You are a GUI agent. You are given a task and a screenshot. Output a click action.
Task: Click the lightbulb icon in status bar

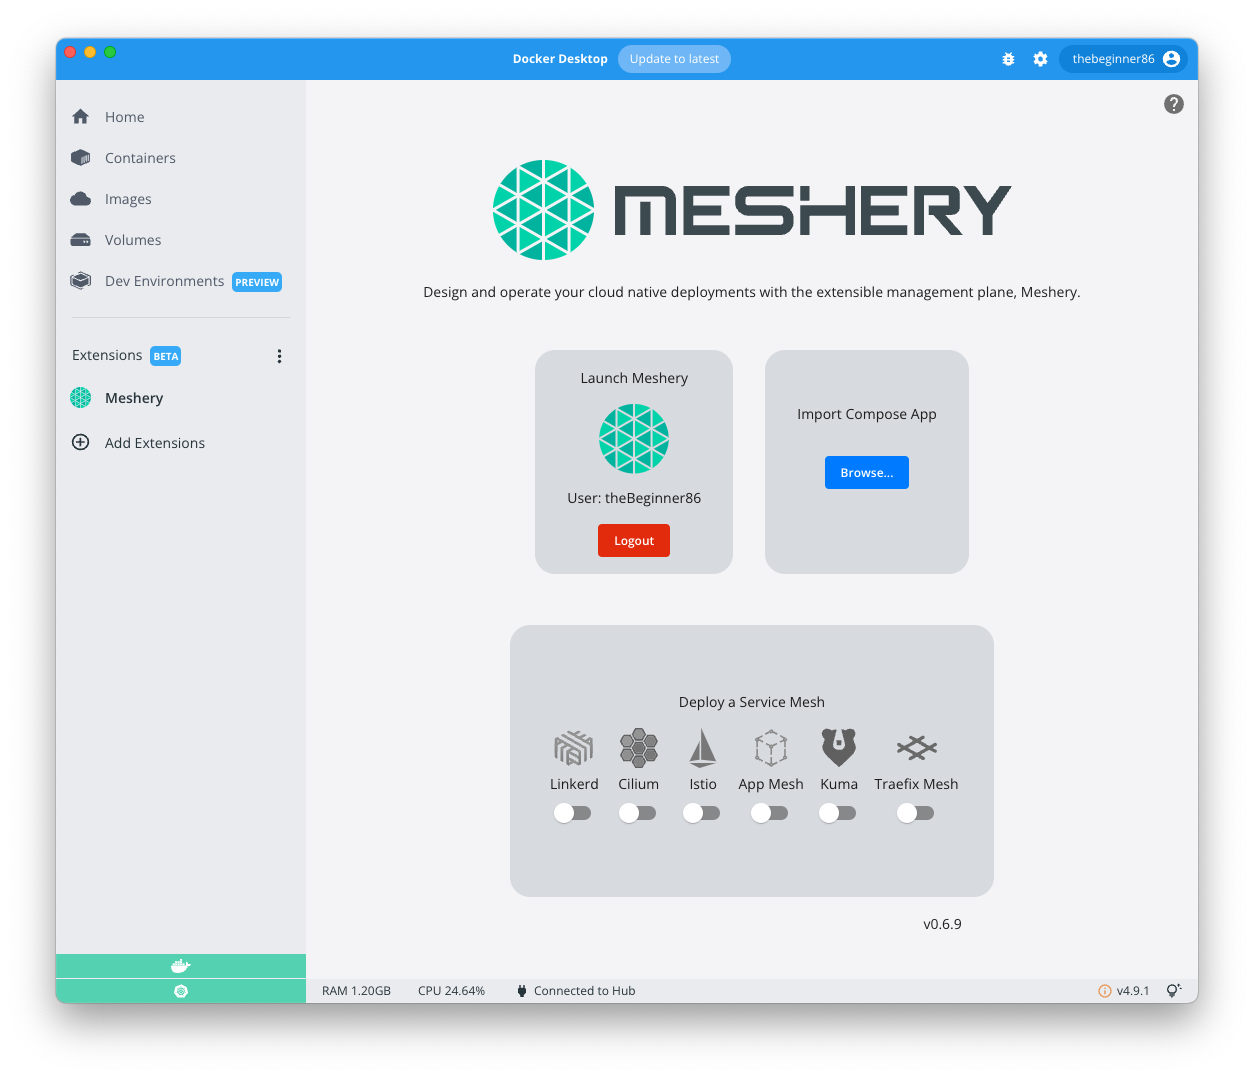coord(1174,990)
